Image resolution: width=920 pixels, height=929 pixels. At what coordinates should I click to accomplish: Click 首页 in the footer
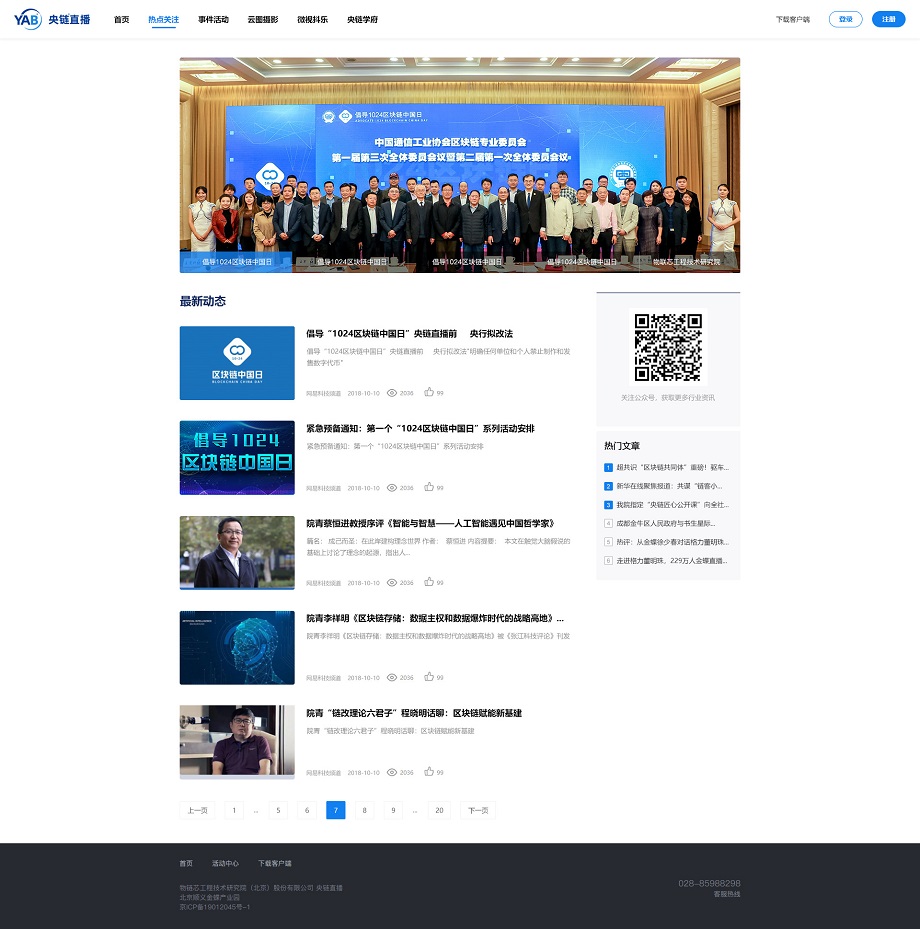coord(186,863)
